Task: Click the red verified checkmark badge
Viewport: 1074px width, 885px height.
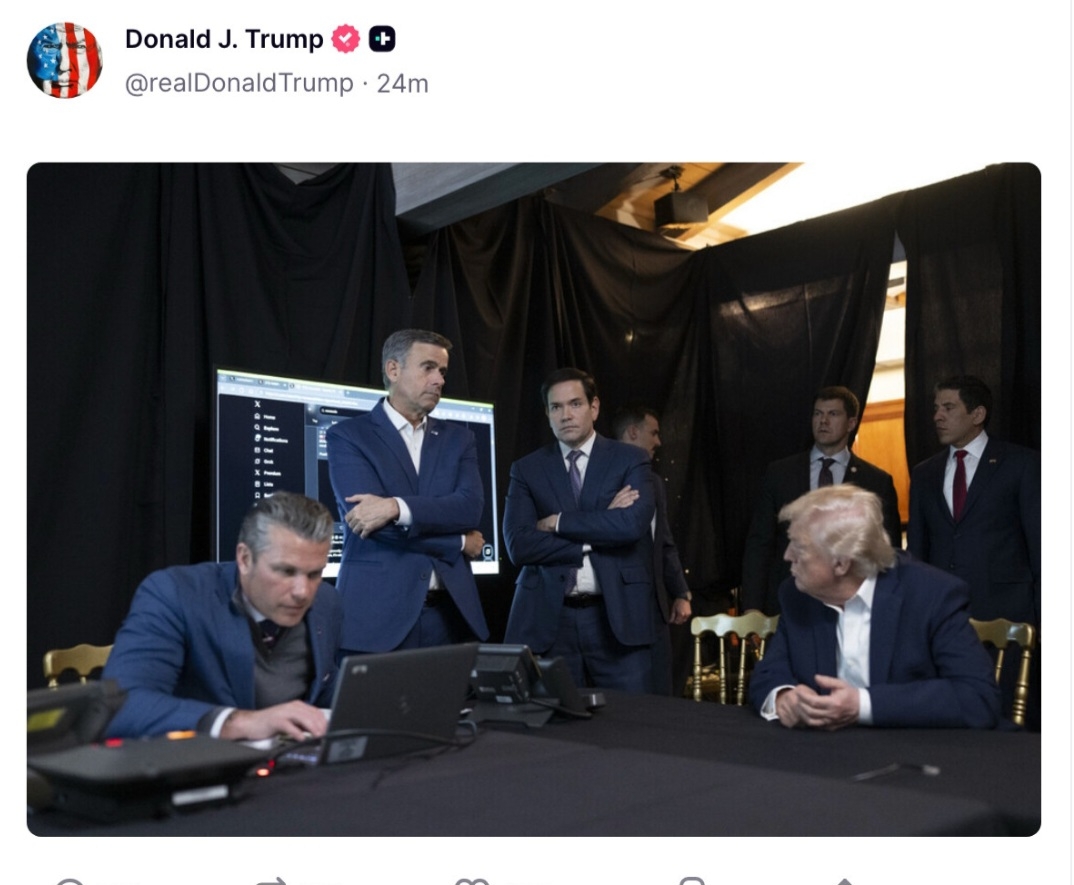Action: [x=346, y=39]
